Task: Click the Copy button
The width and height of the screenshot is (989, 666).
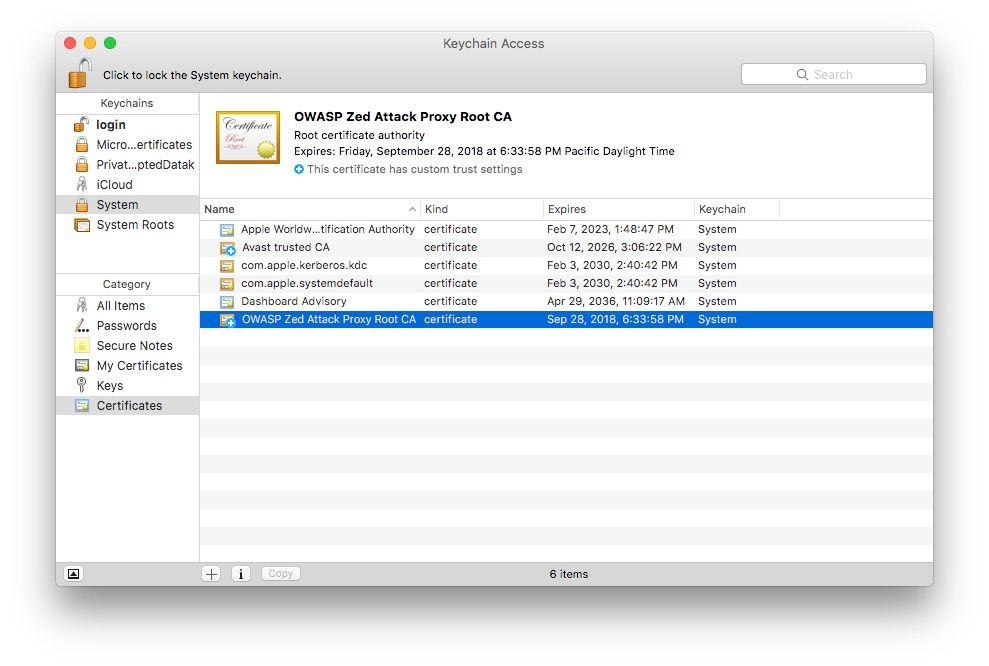Action: click(x=281, y=573)
